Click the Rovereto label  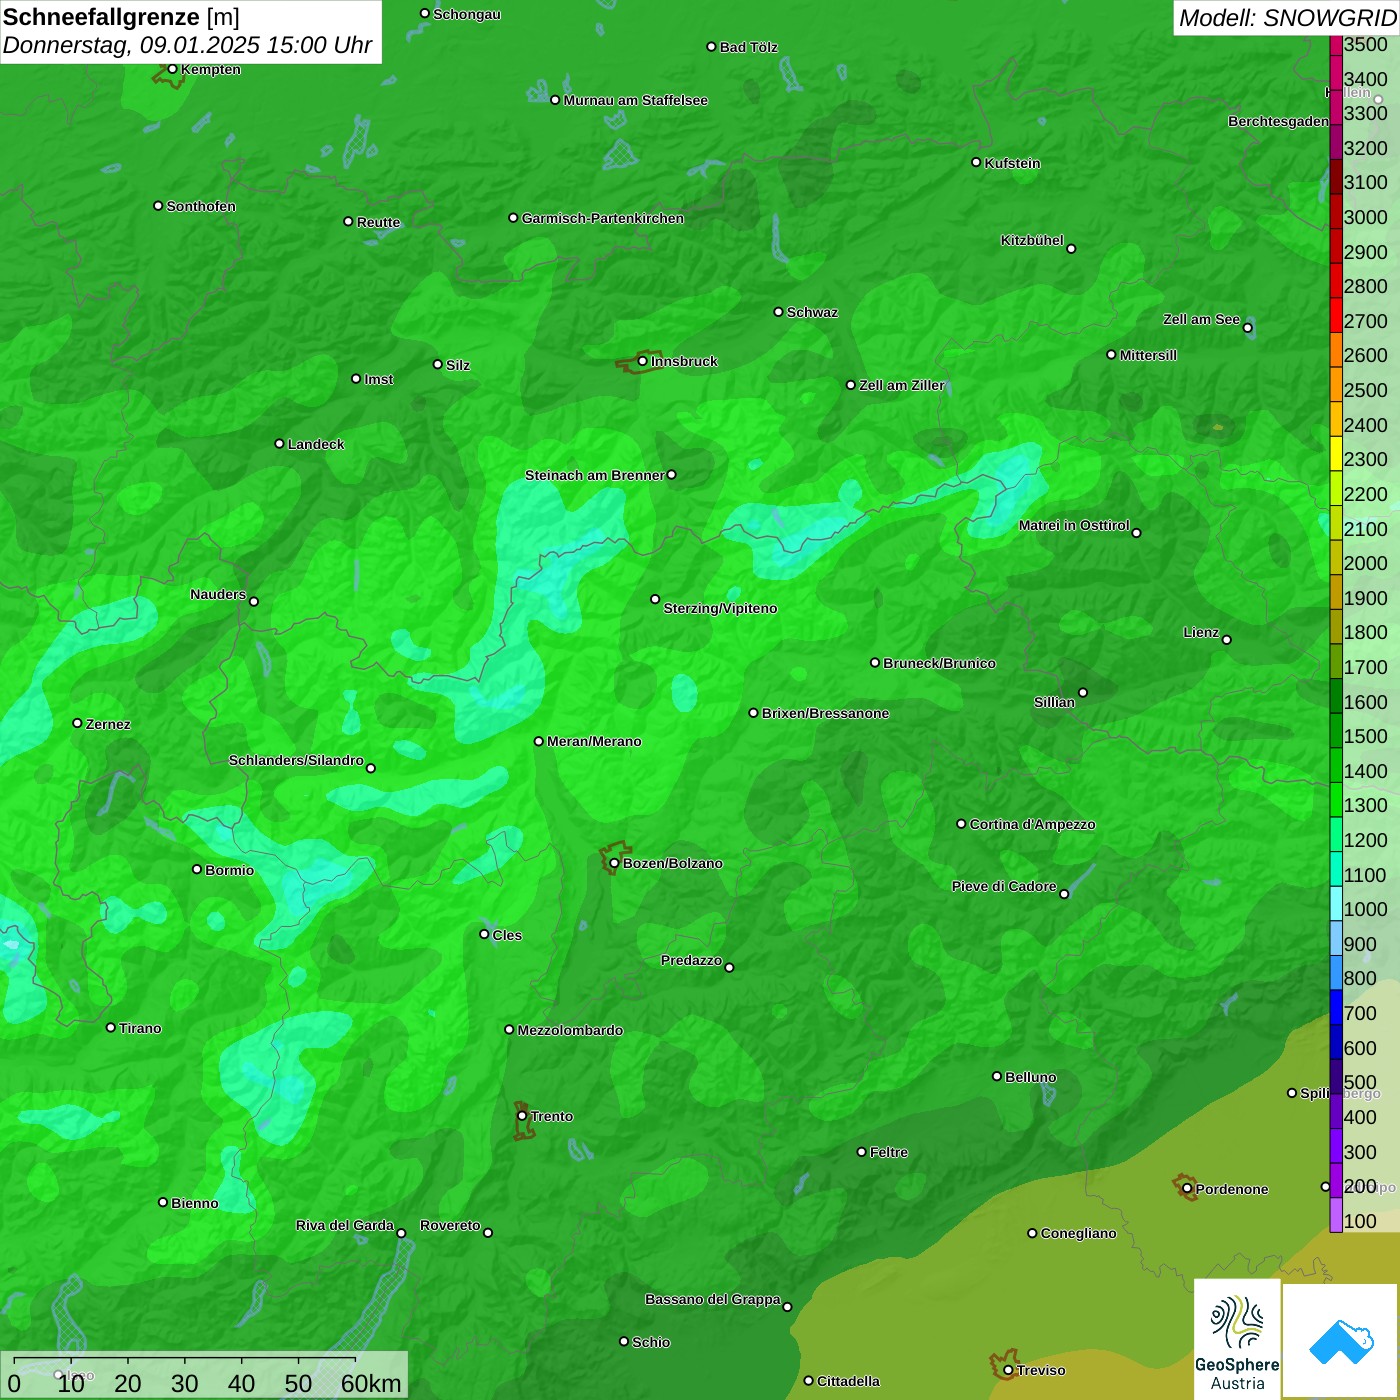(x=450, y=1225)
